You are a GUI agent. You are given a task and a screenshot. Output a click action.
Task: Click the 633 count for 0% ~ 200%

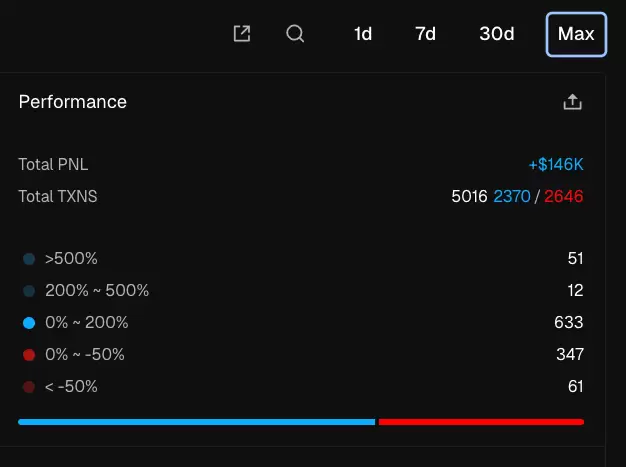click(569, 323)
